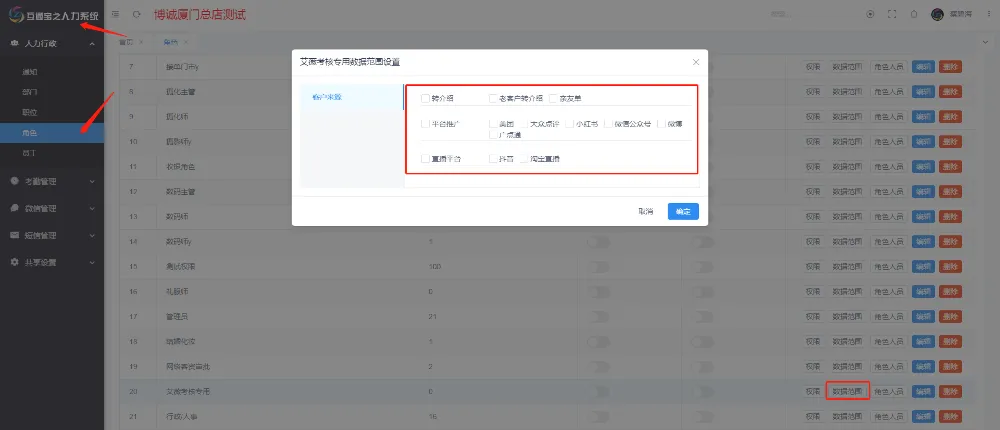Click 取消 to cancel the dialog
Viewport: 1000px width, 430px height.
tap(646, 212)
